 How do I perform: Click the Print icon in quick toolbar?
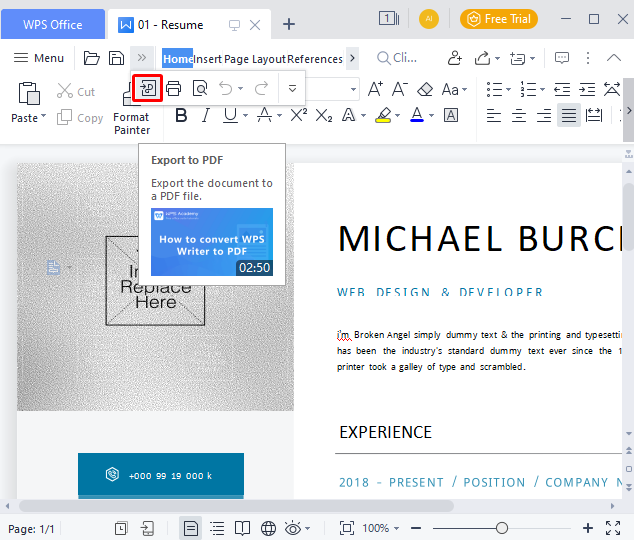pos(173,88)
